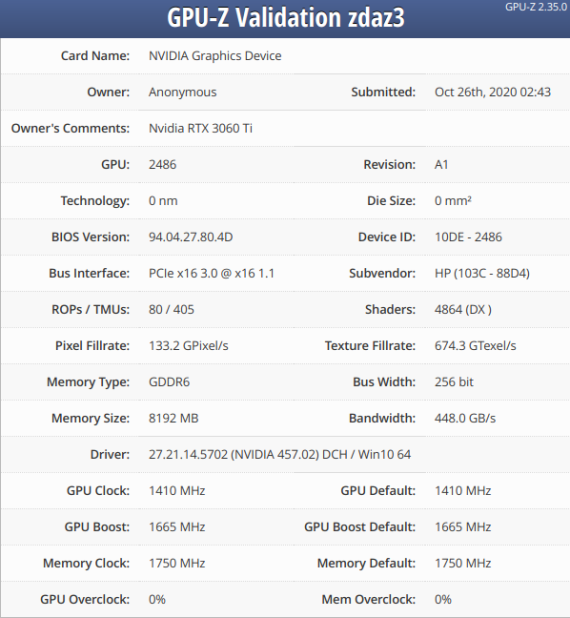
Task: Select BIOS version 94.04.27.80.4D
Action: pos(190,237)
